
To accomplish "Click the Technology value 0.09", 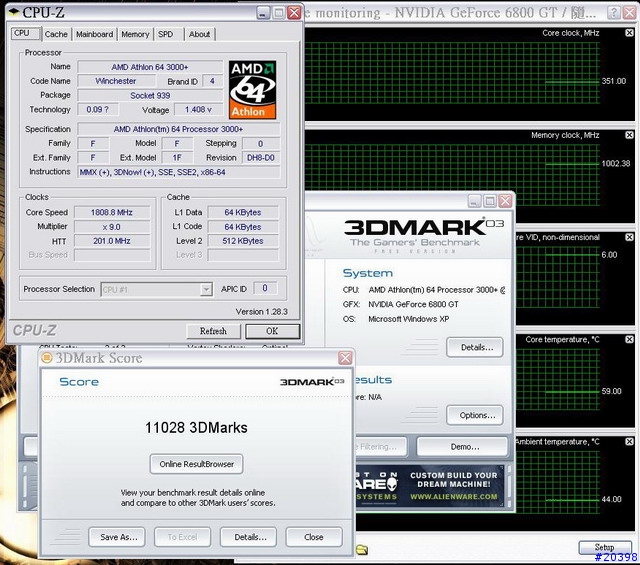I will 98,109.
